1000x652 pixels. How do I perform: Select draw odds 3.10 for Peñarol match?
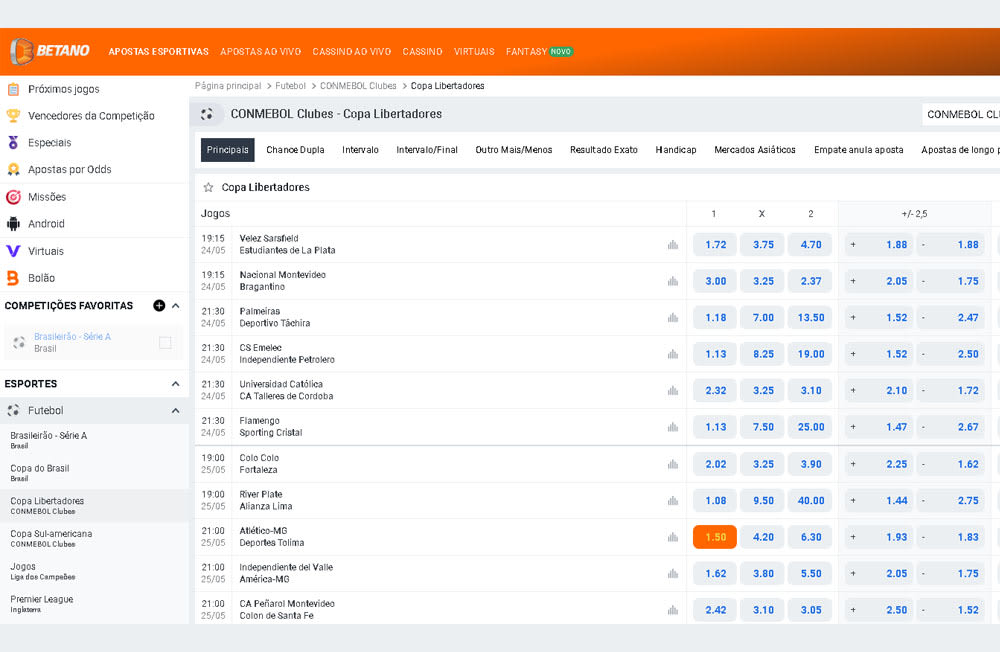pos(763,610)
